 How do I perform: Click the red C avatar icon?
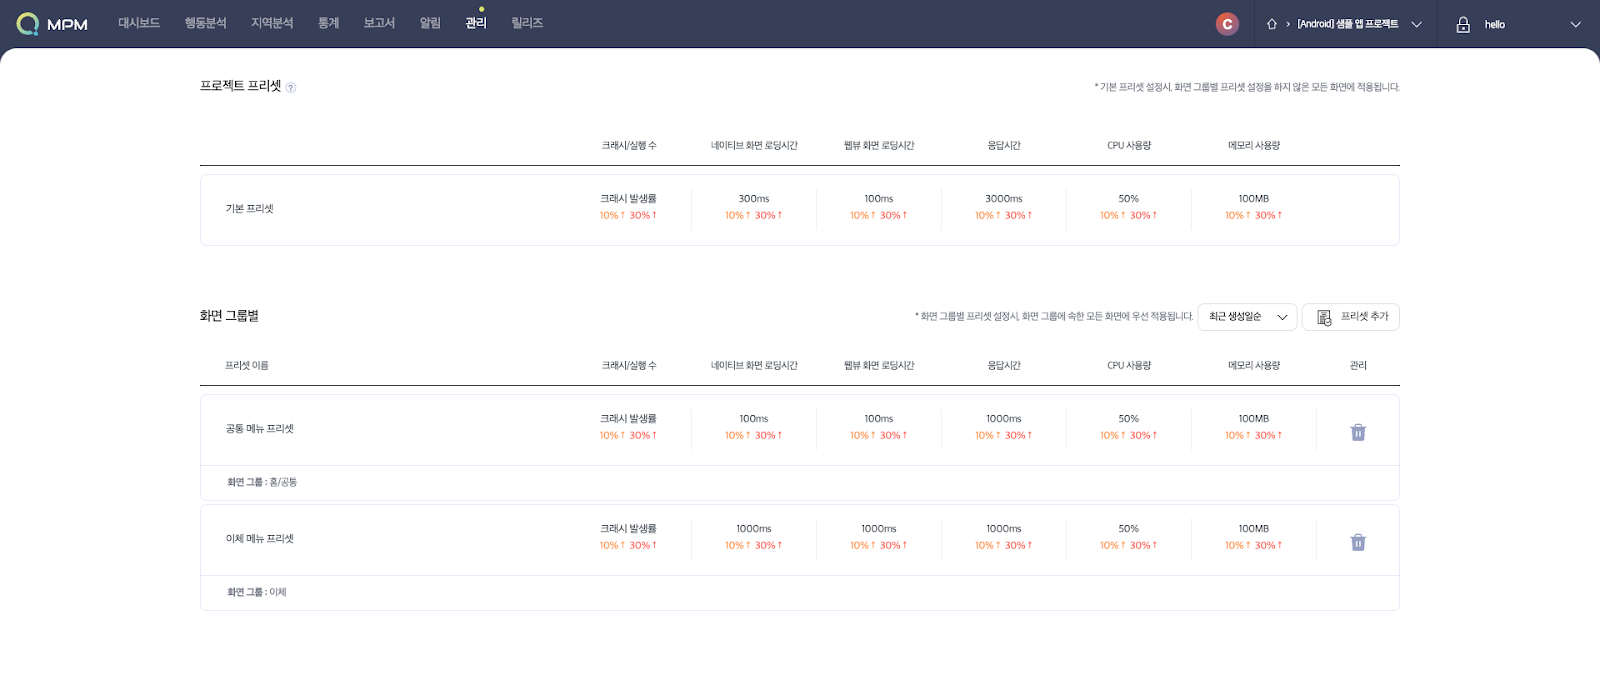(x=1227, y=24)
